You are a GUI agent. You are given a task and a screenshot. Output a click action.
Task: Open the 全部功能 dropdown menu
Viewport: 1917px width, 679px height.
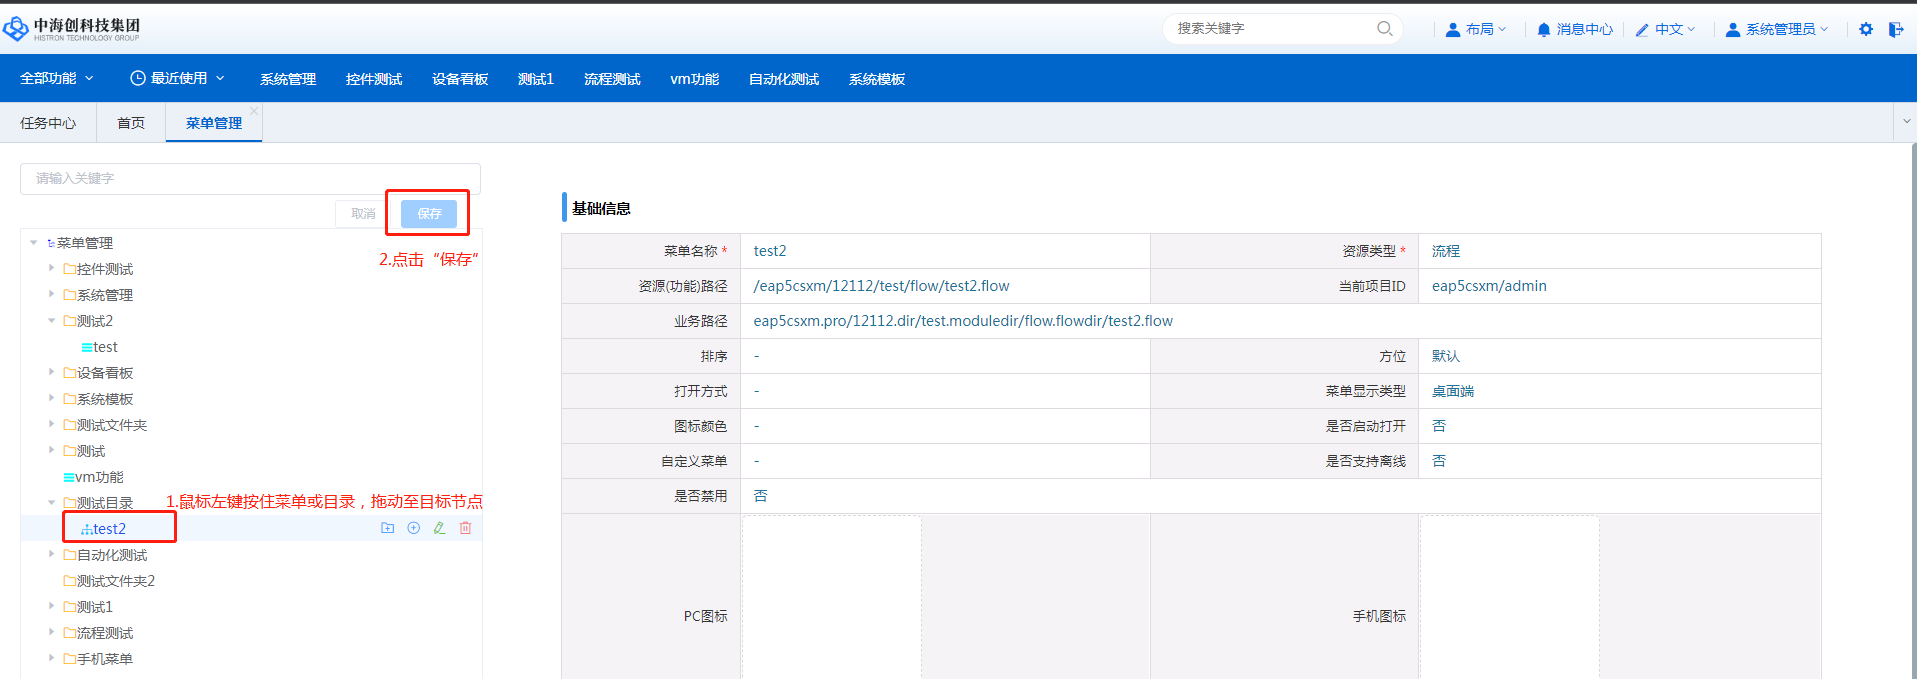pyautogui.click(x=57, y=78)
